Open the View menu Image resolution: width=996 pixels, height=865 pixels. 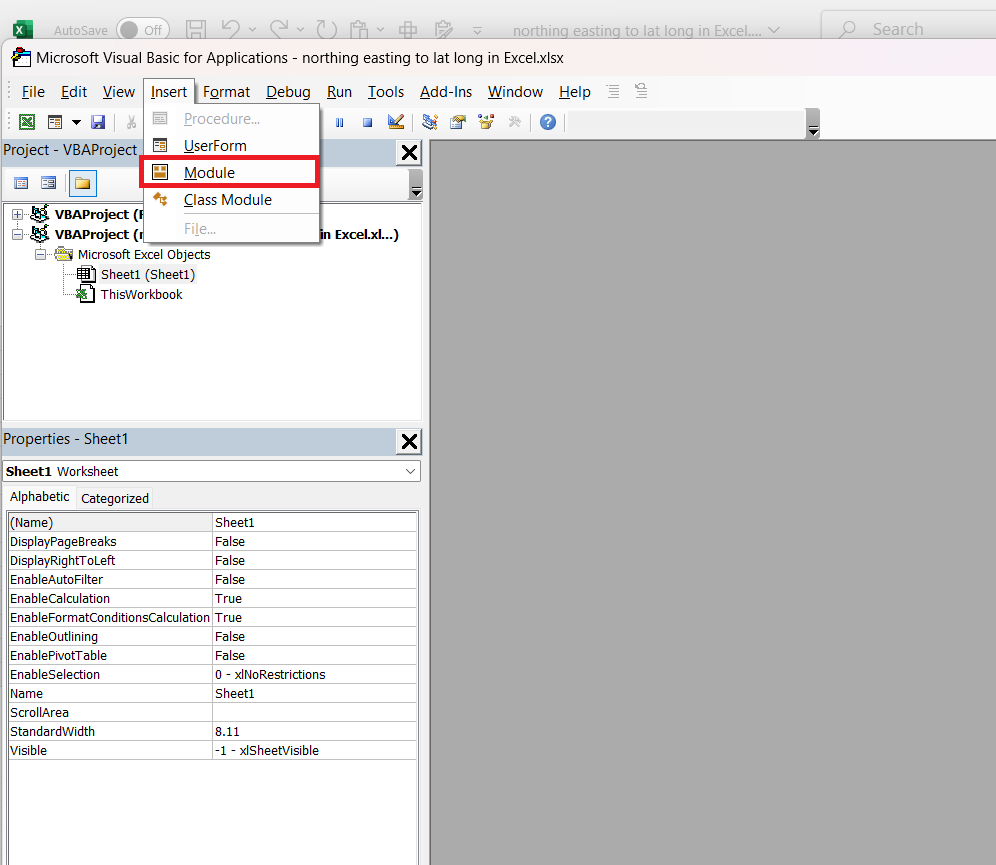[x=119, y=92]
